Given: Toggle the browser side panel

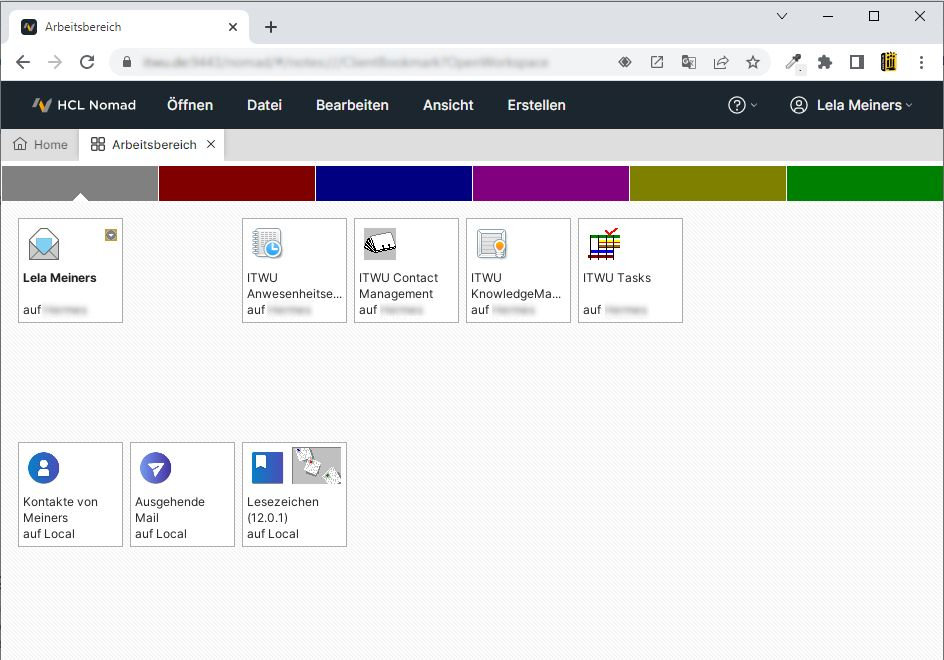Looking at the screenshot, I should [857, 62].
